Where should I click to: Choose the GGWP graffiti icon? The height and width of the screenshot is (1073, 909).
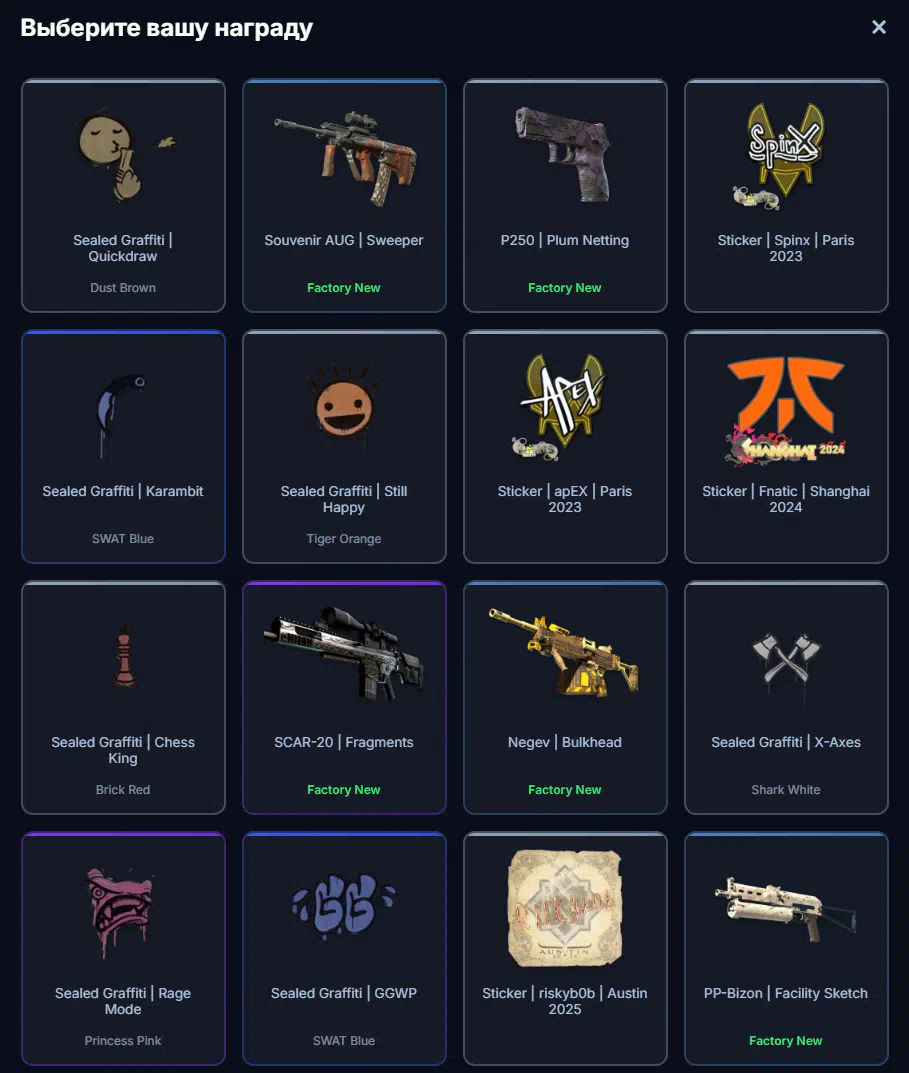[344, 903]
